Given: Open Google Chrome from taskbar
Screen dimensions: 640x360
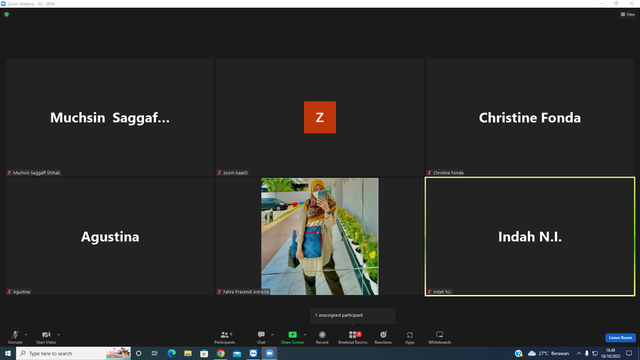Looking at the screenshot, I should [220, 353].
